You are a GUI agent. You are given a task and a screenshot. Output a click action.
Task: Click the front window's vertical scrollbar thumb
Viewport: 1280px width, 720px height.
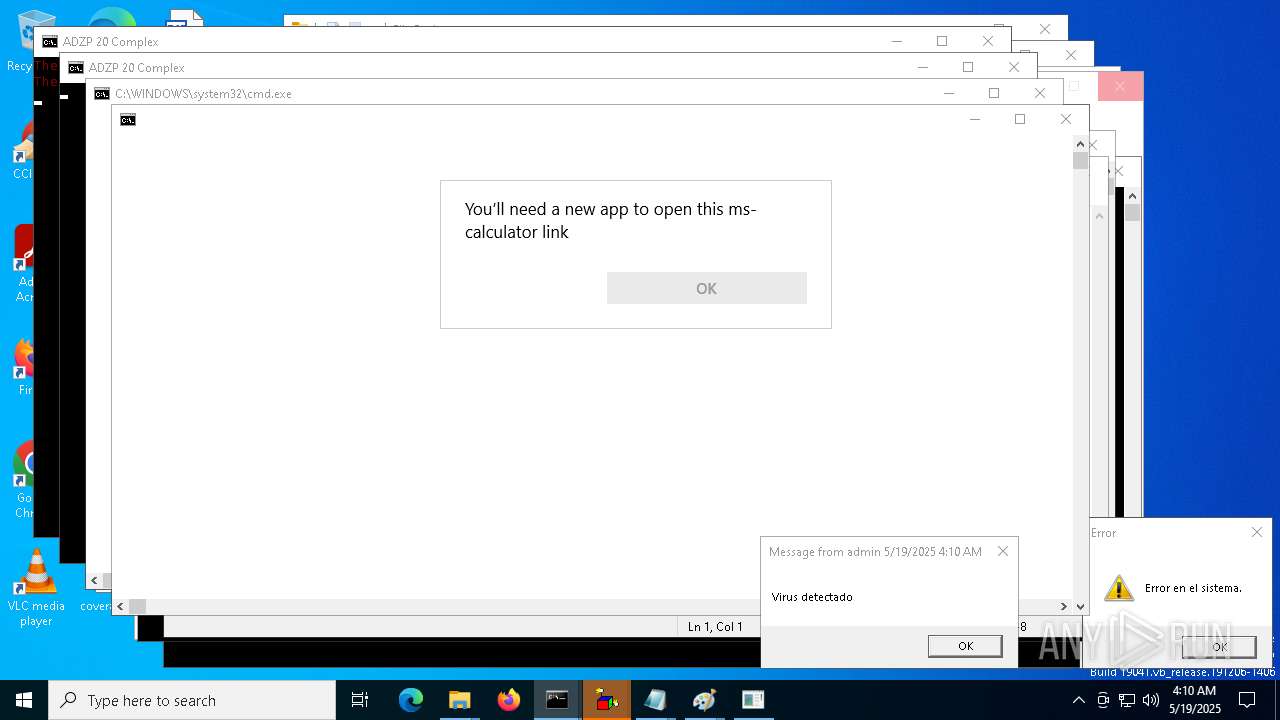coord(1080,160)
